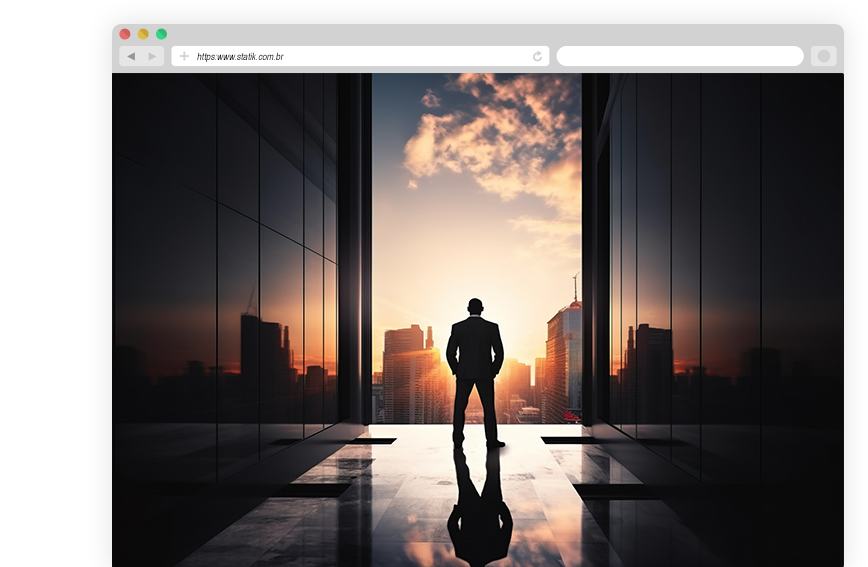Reload the page using the refresh icon
The image size is (868, 567).
click(x=537, y=57)
